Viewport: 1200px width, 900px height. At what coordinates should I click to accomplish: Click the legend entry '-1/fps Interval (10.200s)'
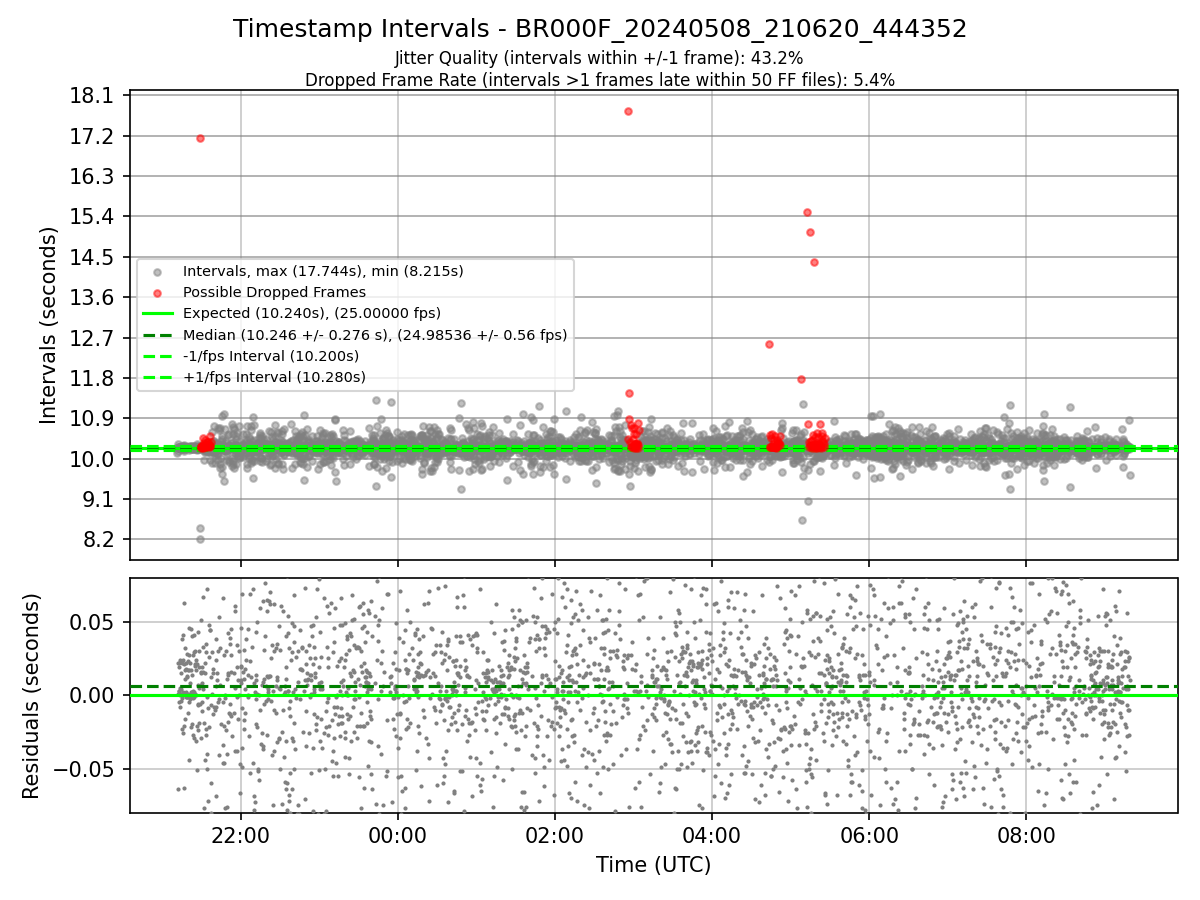pos(271,356)
